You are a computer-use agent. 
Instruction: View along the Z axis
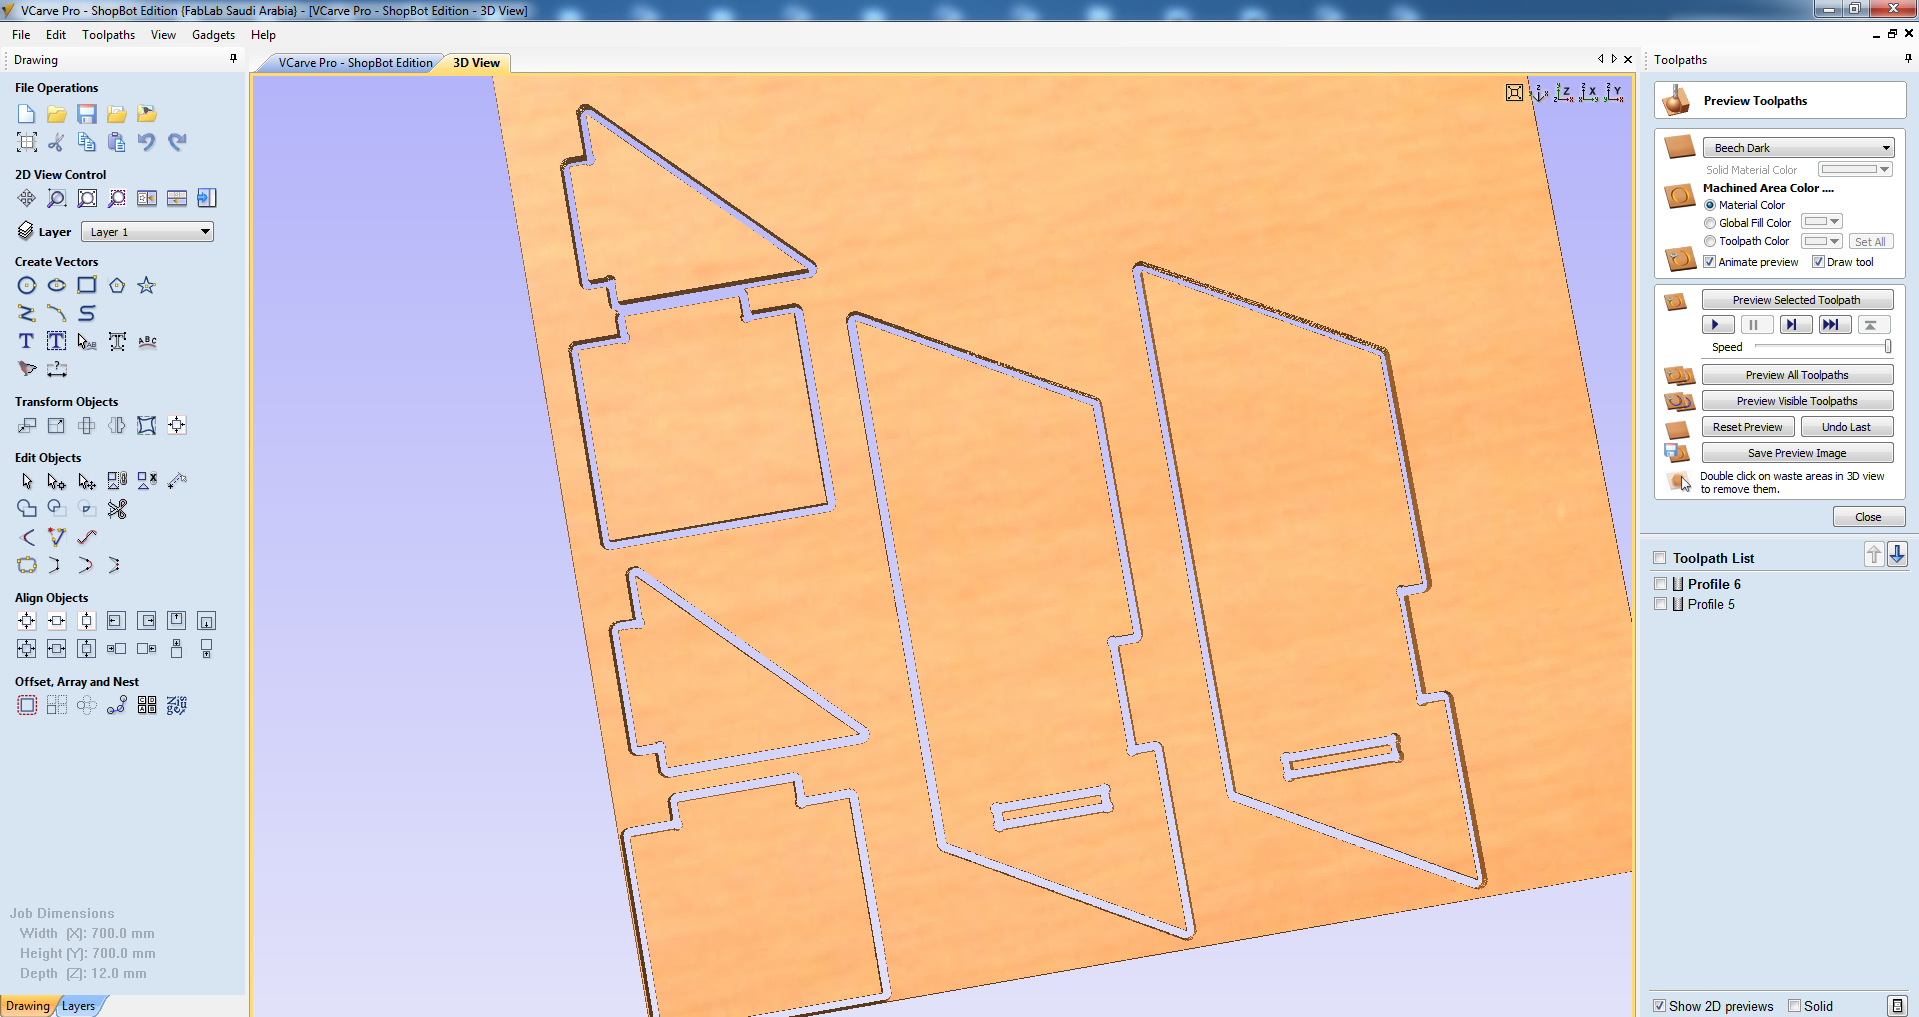1564,93
